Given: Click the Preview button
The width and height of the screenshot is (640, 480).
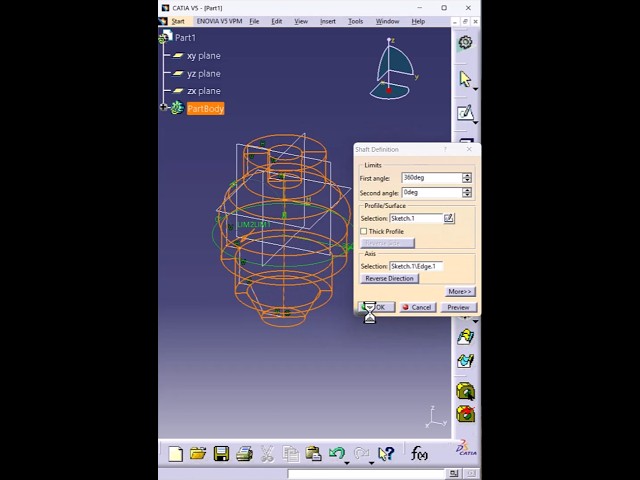Looking at the screenshot, I should tap(458, 307).
